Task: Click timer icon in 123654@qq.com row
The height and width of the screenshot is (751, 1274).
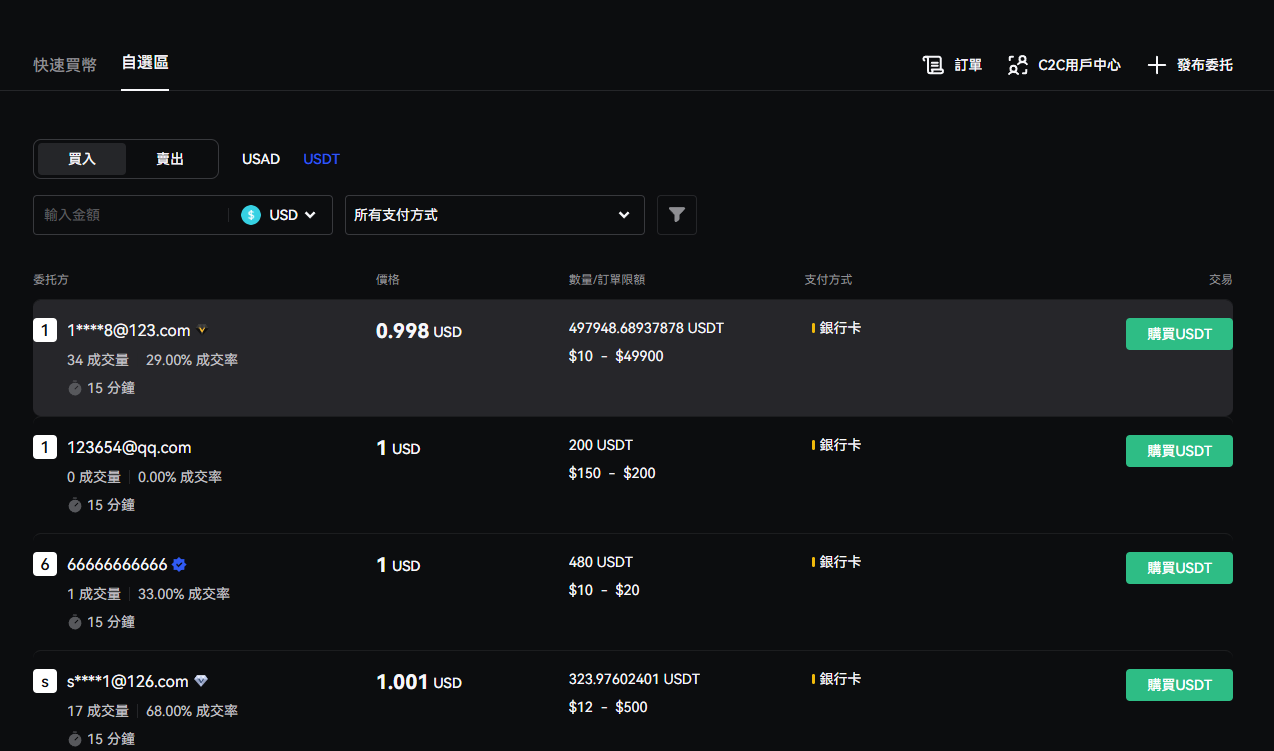Action: pyautogui.click(x=74, y=505)
